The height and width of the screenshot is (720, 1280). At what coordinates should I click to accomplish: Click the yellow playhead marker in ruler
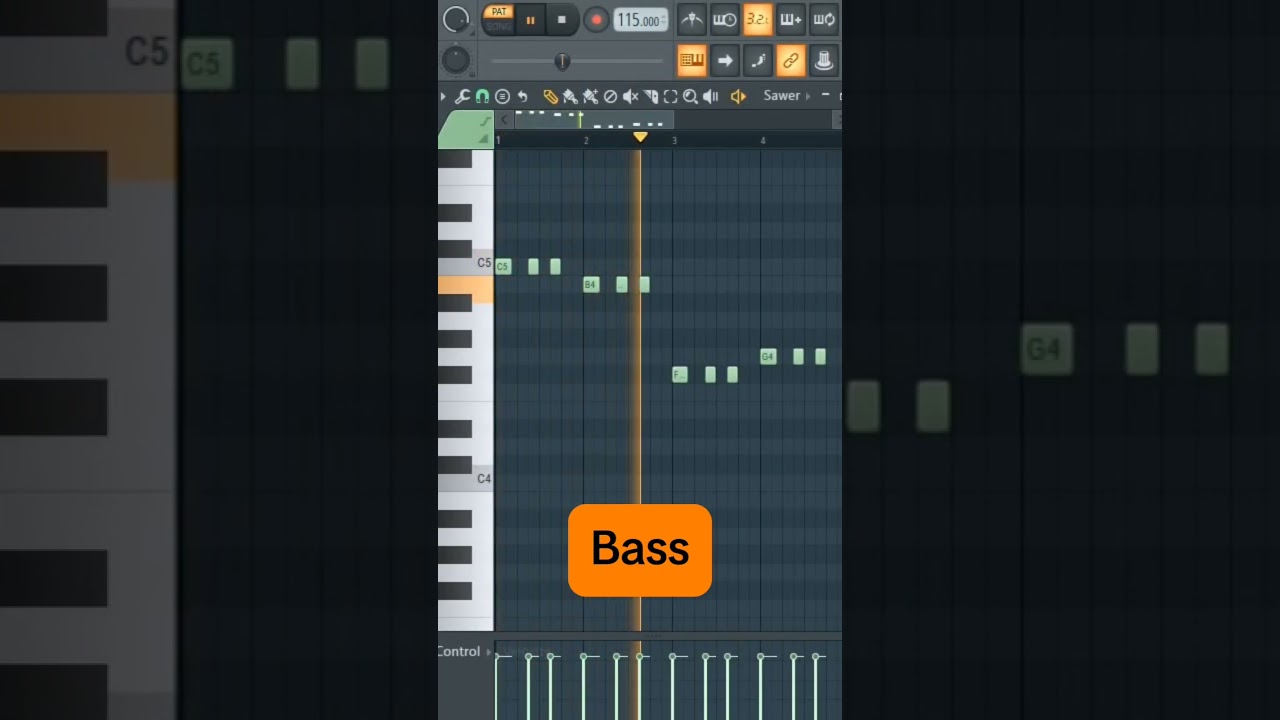(640, 137)
